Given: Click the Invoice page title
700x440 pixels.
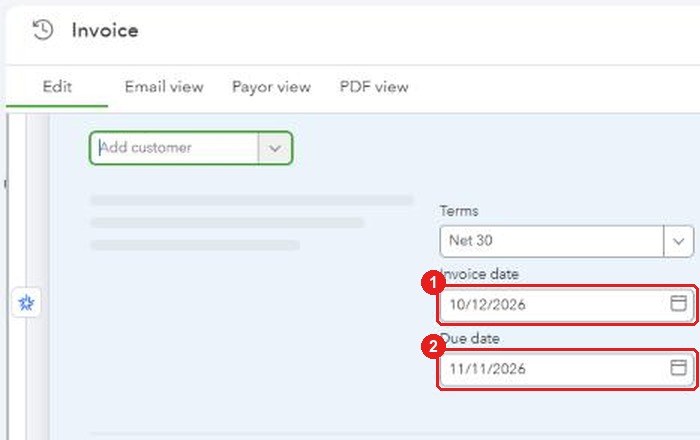Looking at the screenshot, I should point(105,31).
